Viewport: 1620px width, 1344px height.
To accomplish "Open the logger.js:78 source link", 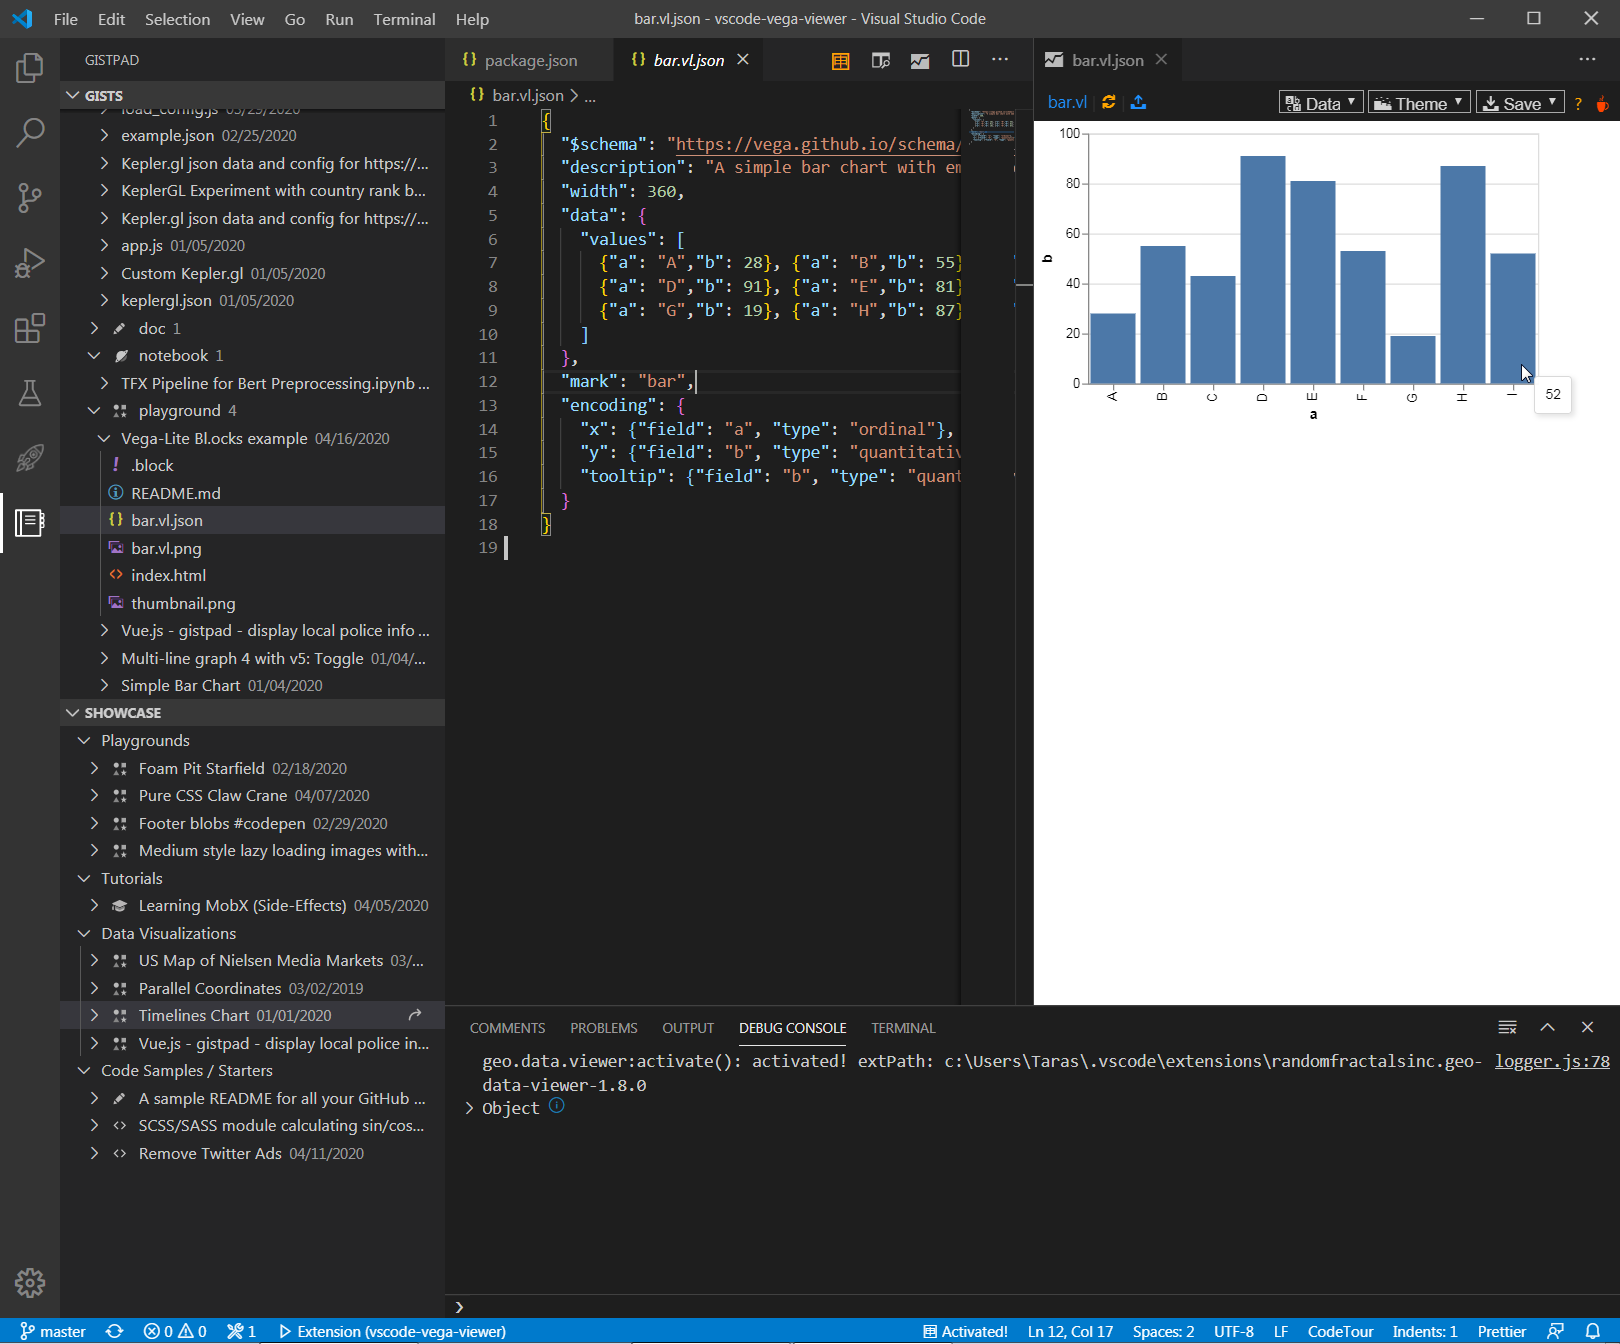I will [x=1552, y=1061].
